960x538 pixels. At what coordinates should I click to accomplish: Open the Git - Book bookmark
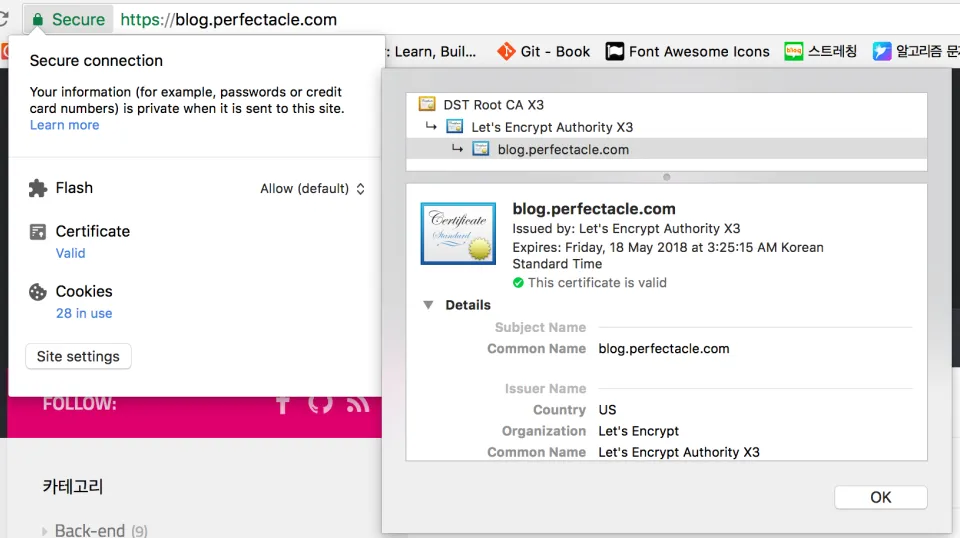[x=543, y=51]
